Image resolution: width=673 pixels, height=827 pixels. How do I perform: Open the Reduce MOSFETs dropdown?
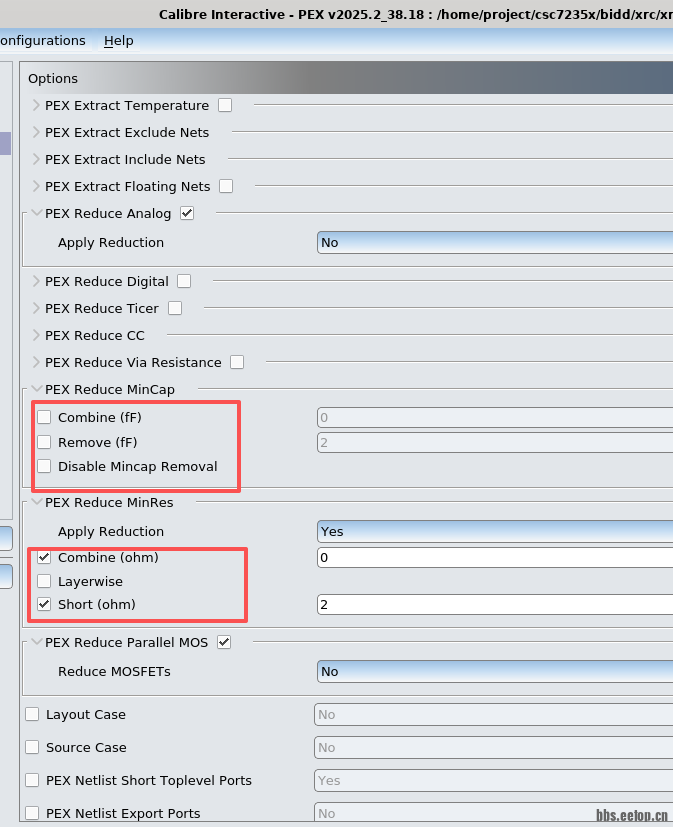[495, 671]
